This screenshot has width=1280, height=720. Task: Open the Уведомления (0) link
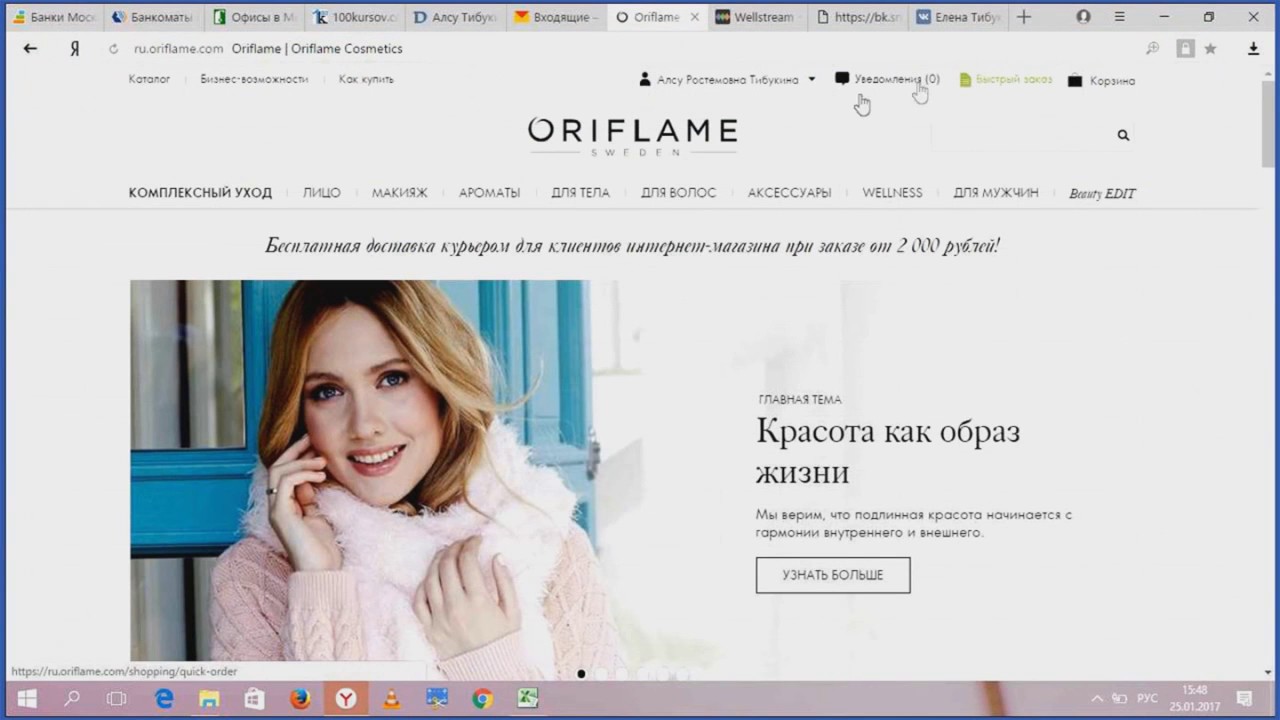(896, 79)
